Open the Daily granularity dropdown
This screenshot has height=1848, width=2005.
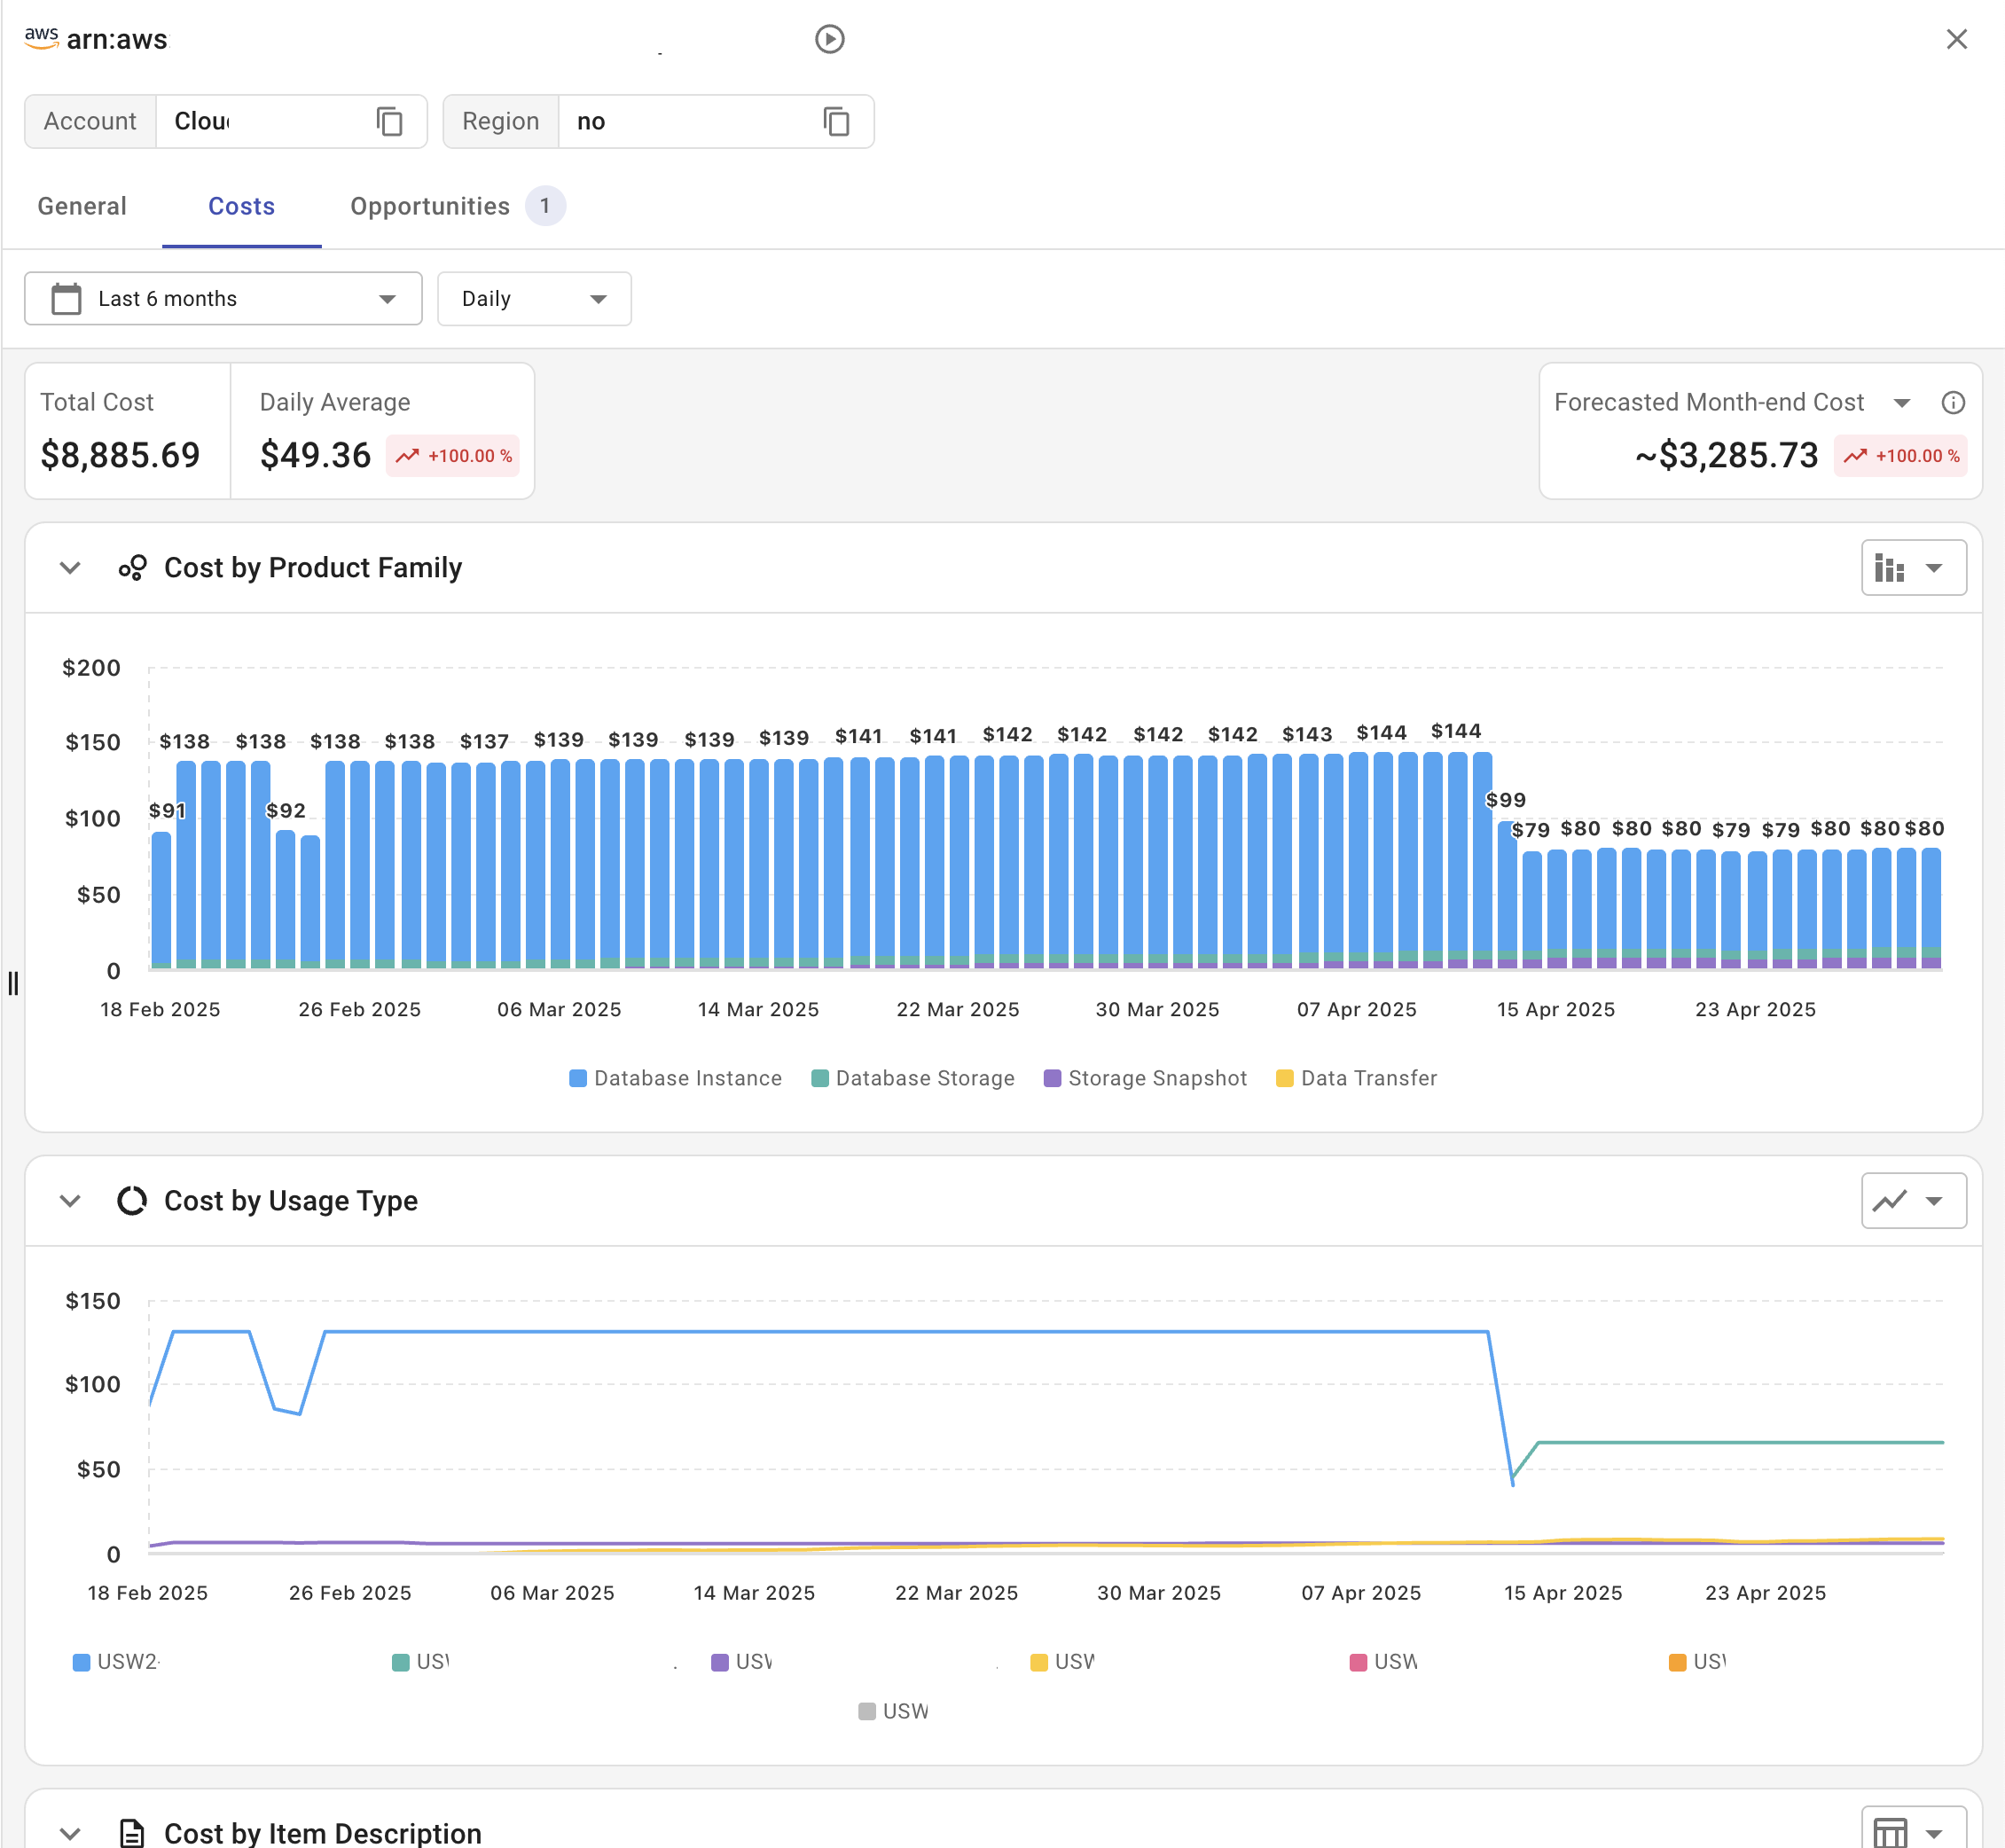coord(533,299)
